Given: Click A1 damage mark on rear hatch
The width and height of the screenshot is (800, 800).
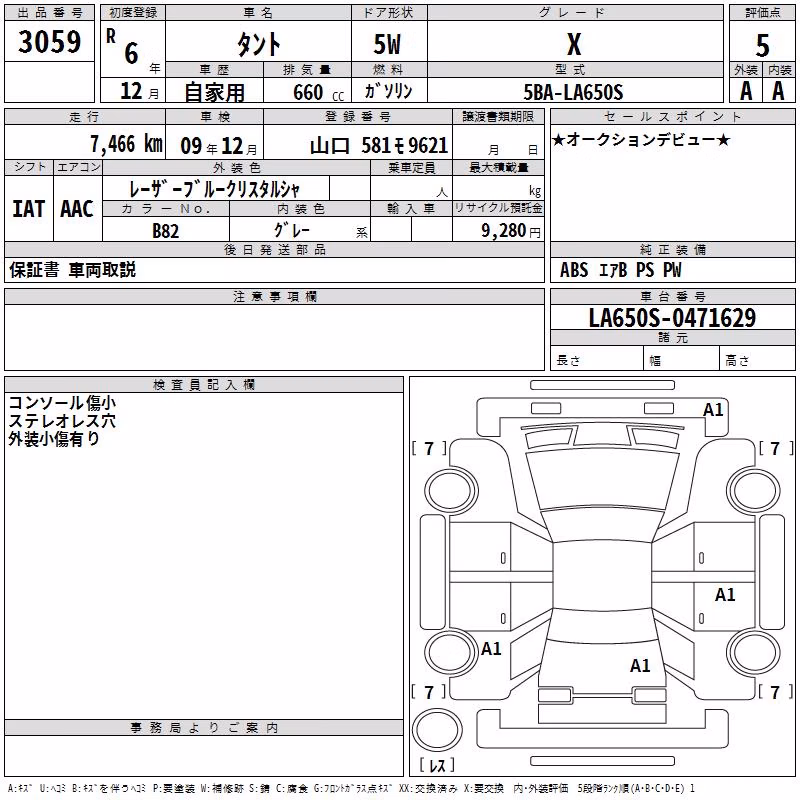Looking at the screenshot, I should click(640, 665).
